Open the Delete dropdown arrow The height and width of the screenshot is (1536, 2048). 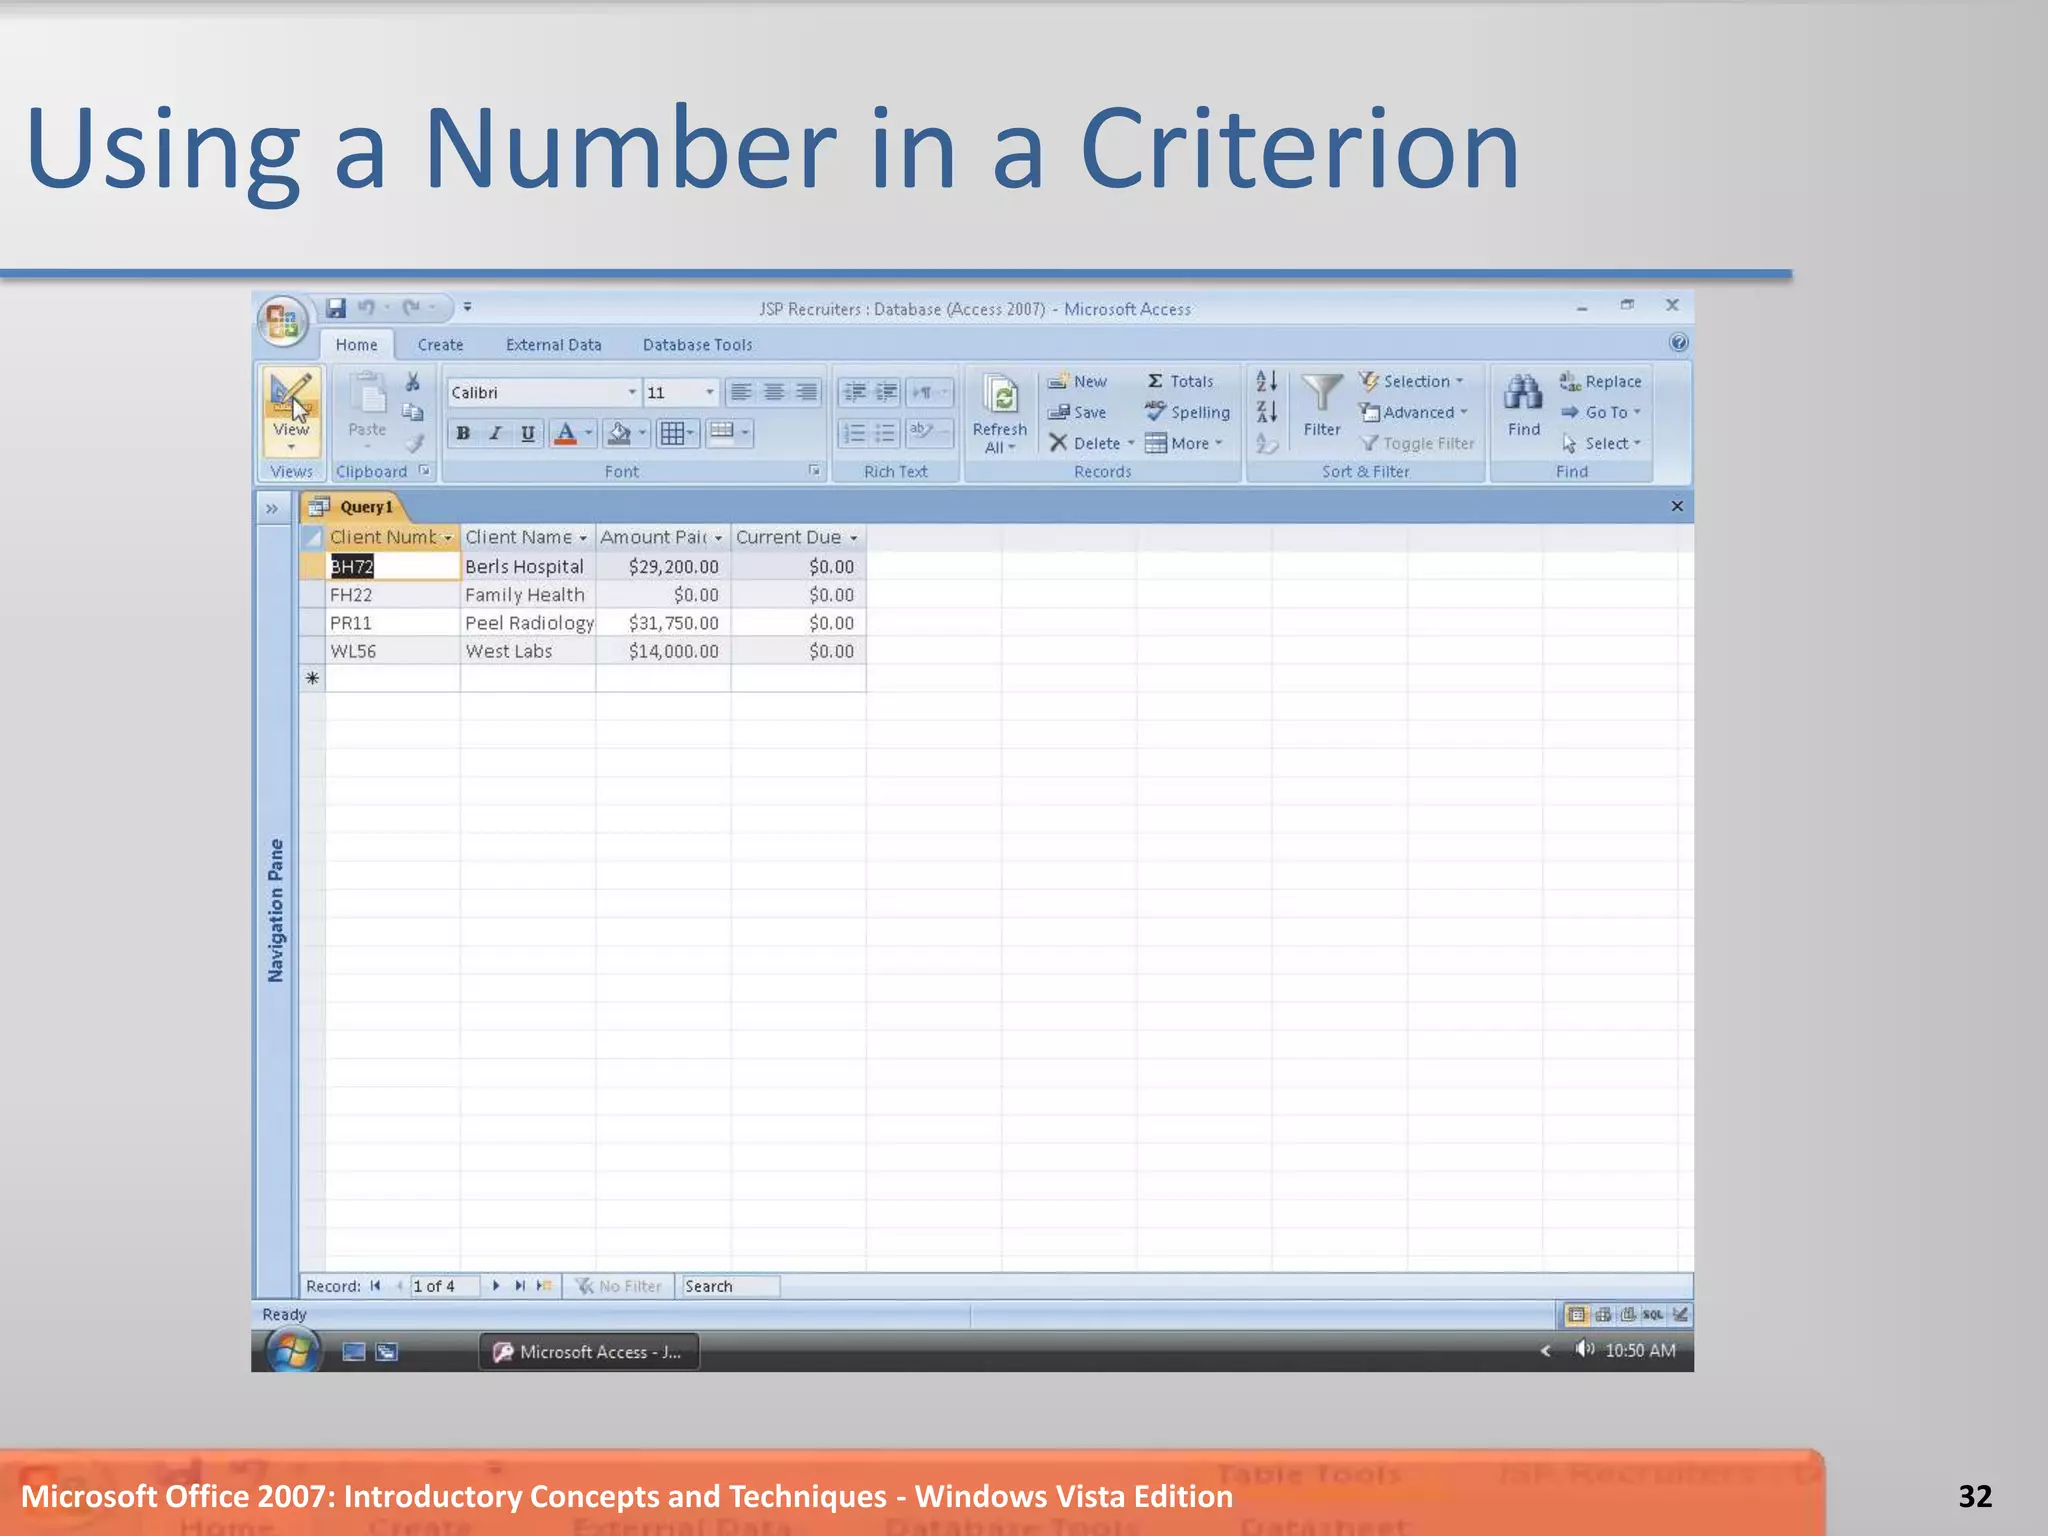coord(1131,443)
